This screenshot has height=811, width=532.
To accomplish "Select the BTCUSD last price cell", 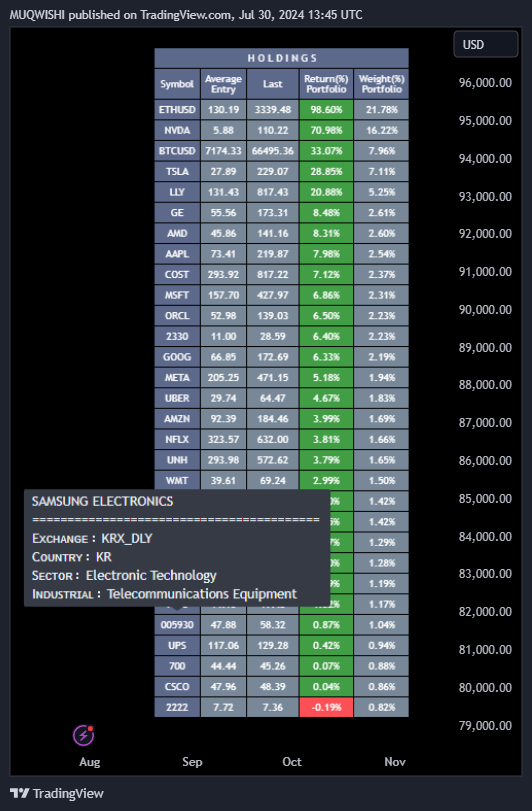I will pos(272,151).
